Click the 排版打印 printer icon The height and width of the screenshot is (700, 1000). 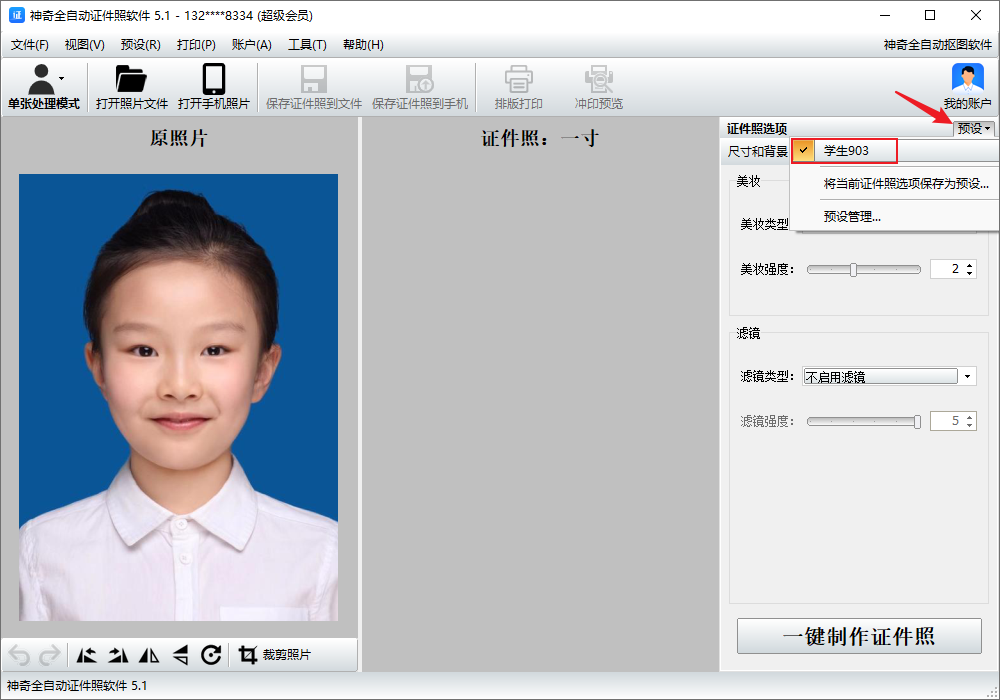click(518, 79)
